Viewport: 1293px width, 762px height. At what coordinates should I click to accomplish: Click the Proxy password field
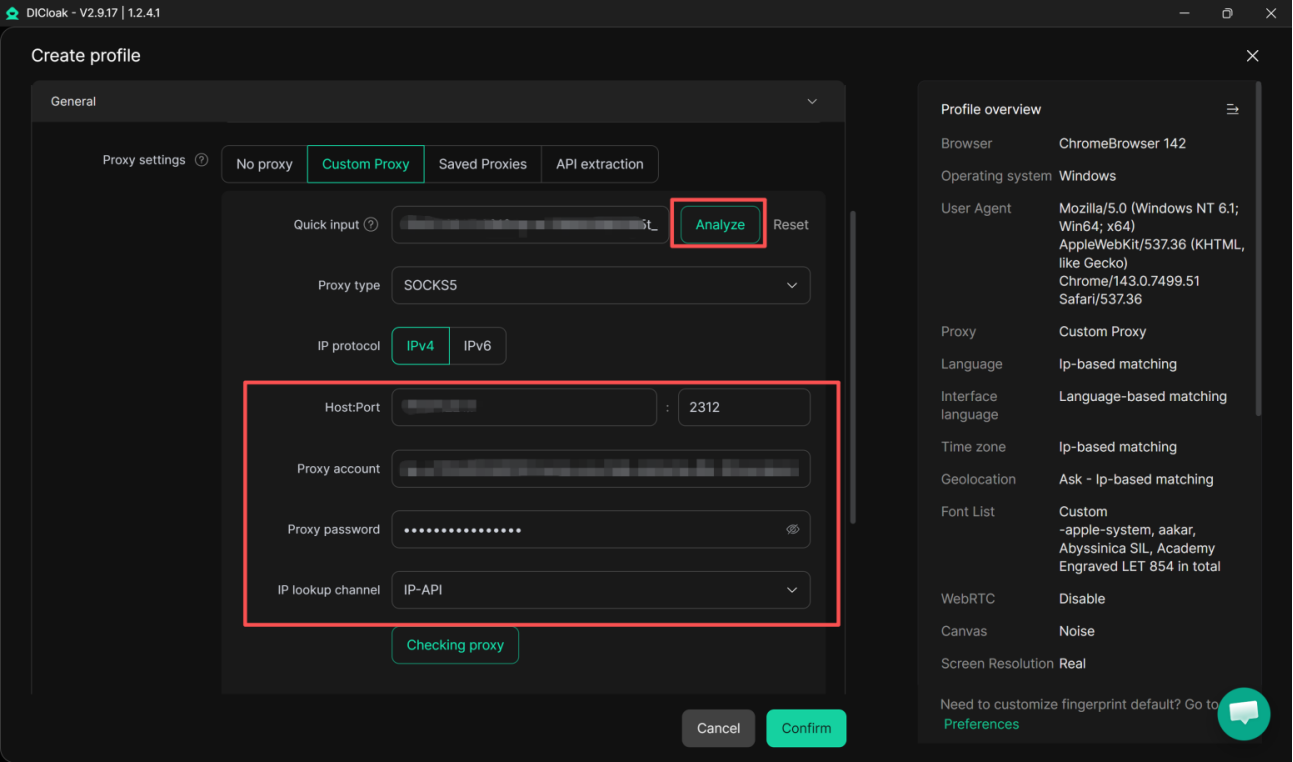[x=601, y=530]
